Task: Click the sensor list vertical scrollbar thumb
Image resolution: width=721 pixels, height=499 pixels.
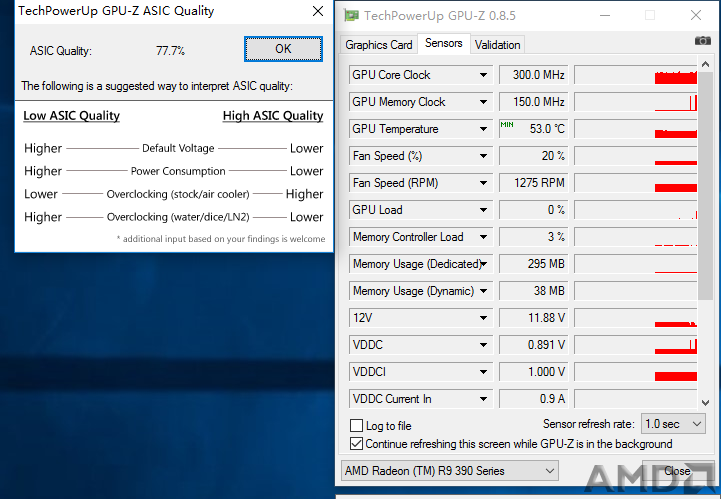Action: (x=706, y=186)
